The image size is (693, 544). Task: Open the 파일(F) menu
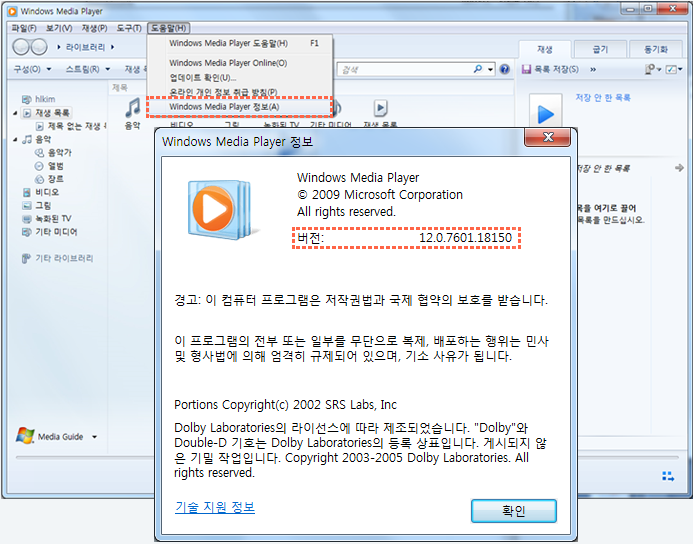23,28
